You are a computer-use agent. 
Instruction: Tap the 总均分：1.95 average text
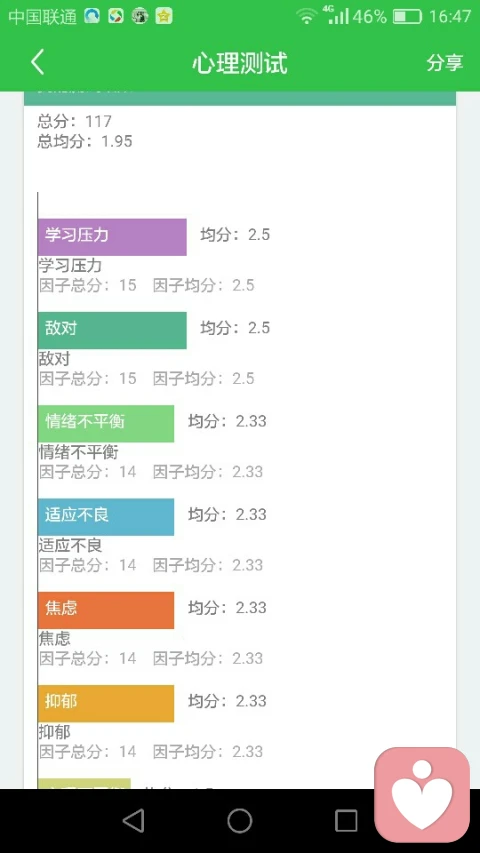(x=85, y=141)
